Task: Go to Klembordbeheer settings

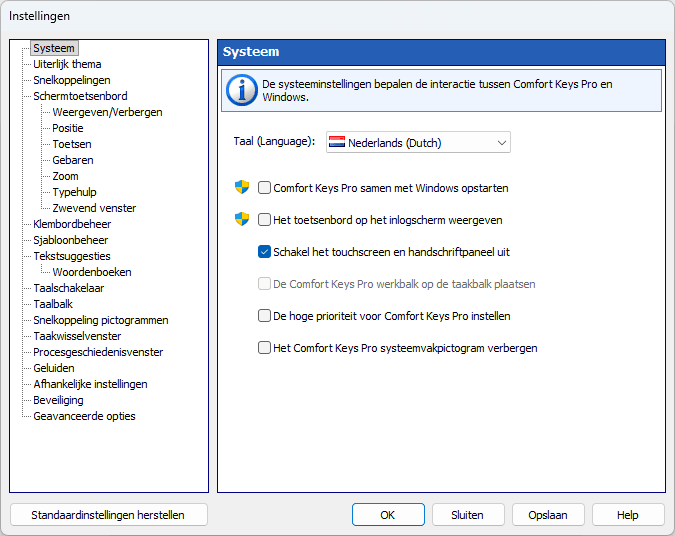Action: [72, 224]
